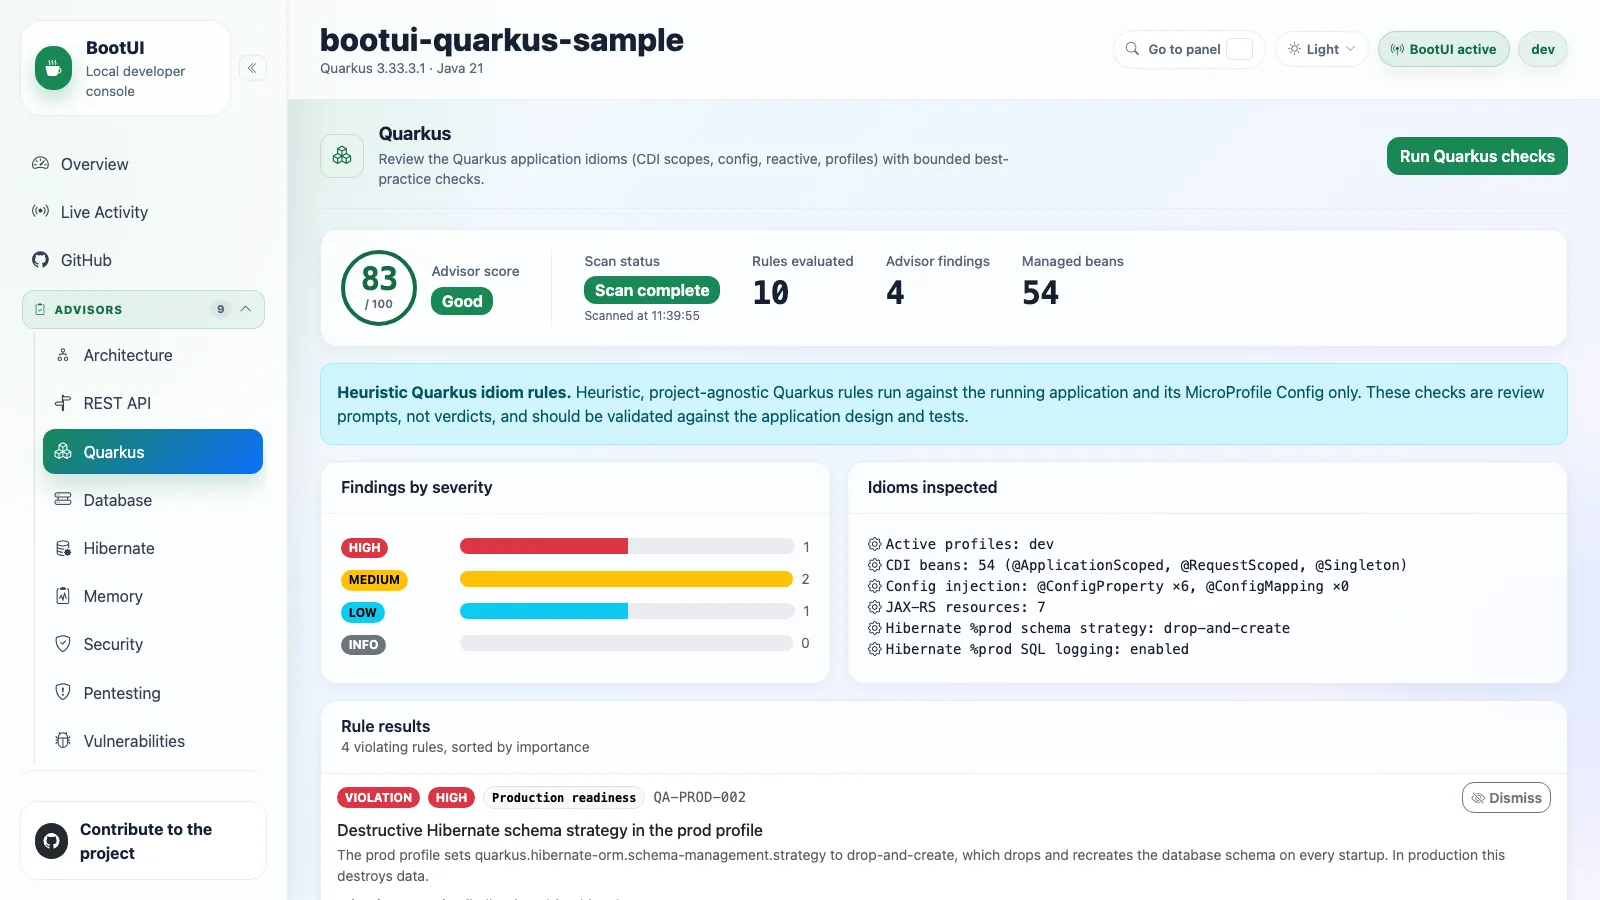Open the Memory advisor
This screenshot has height=900, width=1600.
tap(153, 596)
